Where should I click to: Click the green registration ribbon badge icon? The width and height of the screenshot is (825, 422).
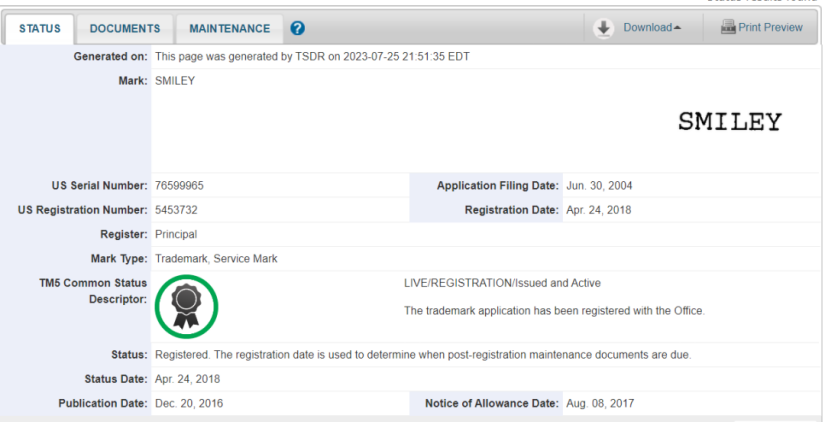(187, 304)
